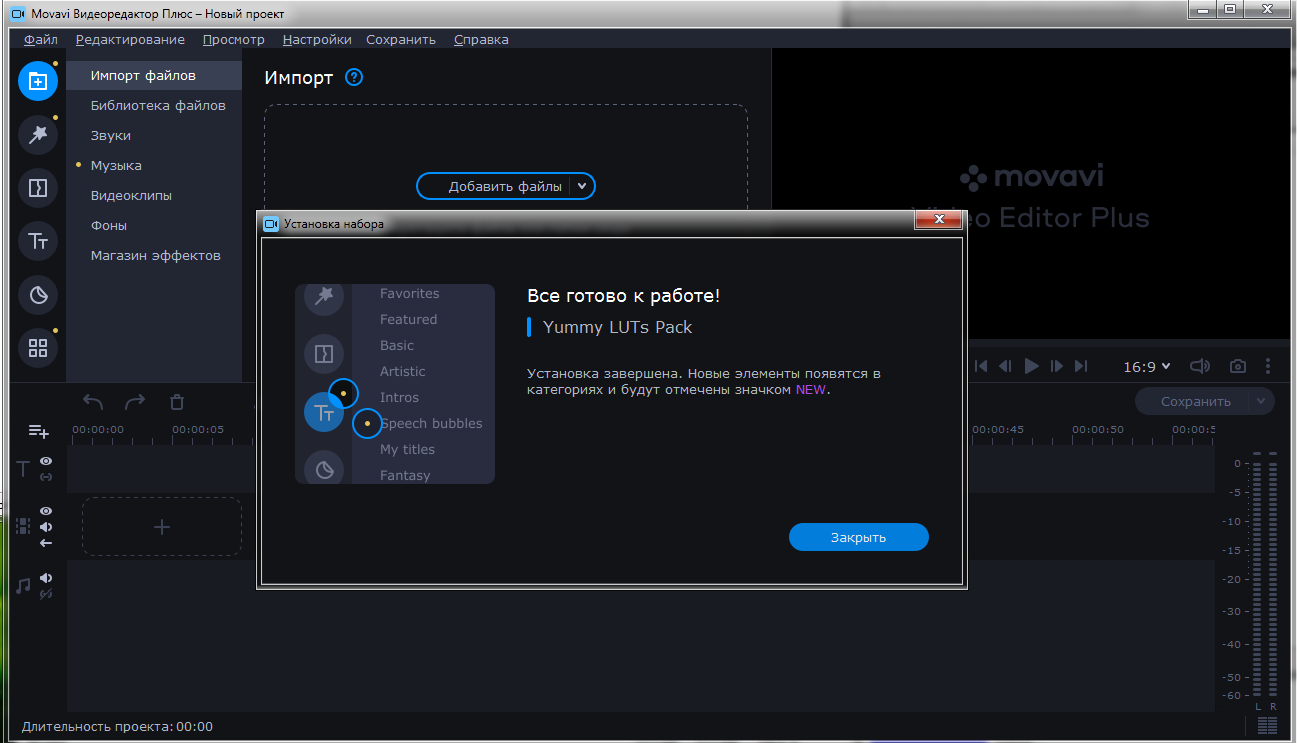Click the title track T icon
Image resolution: width=1297 pixels, height=743 pixels.
pyautogui.click(x=24, y=469)
